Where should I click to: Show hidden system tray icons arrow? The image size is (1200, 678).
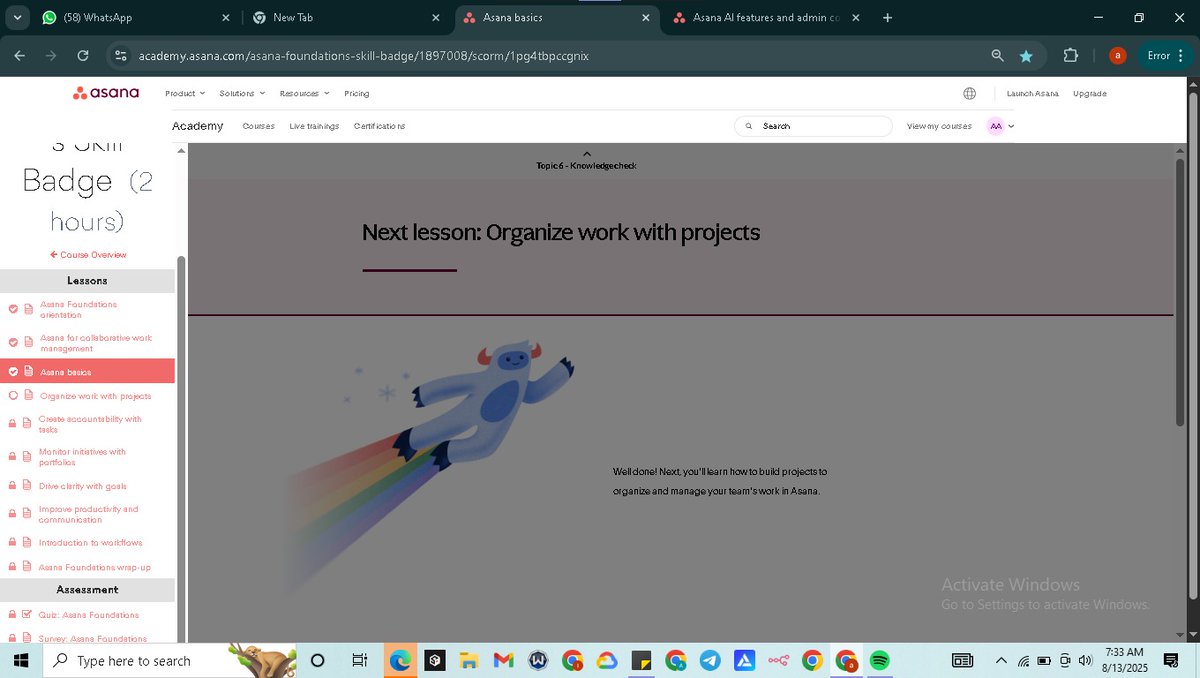(x=1001, y=660)
